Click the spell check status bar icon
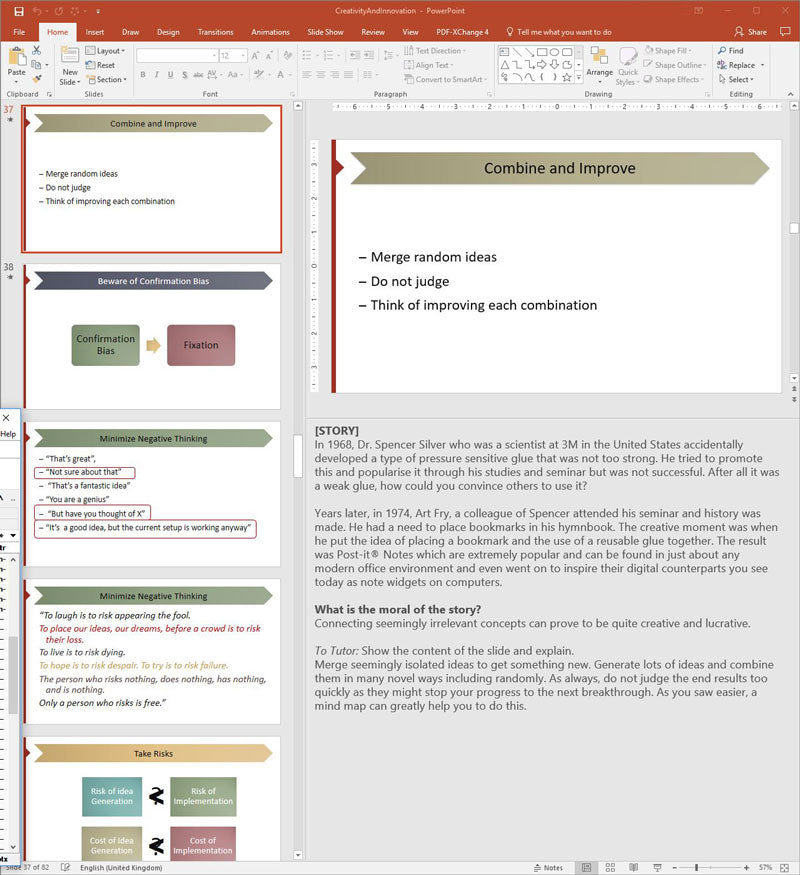Image resolution: width=800 pixels, height=875 pixels. point(65,867)
